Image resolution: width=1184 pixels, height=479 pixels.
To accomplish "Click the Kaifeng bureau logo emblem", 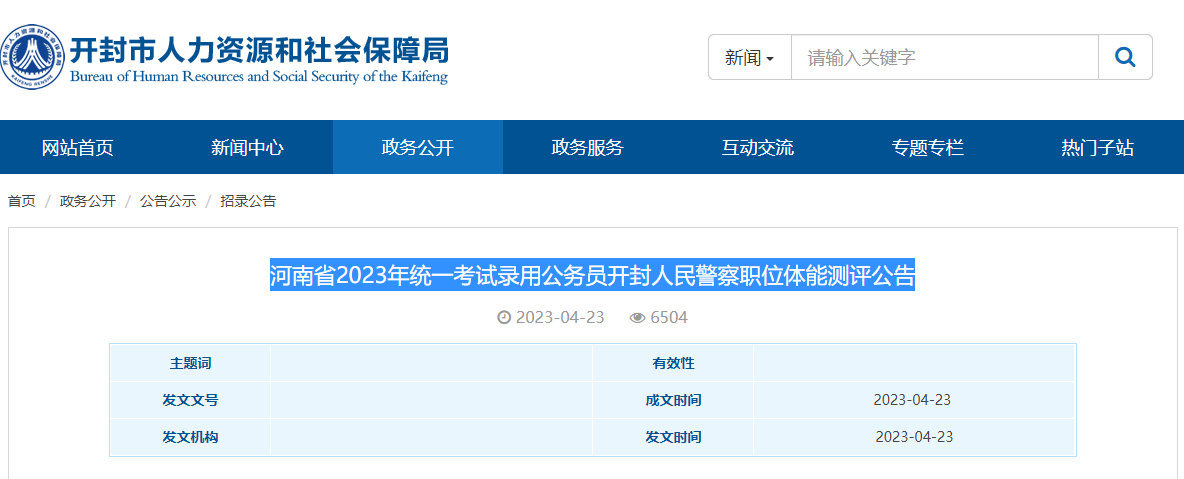I will [33, 55].
